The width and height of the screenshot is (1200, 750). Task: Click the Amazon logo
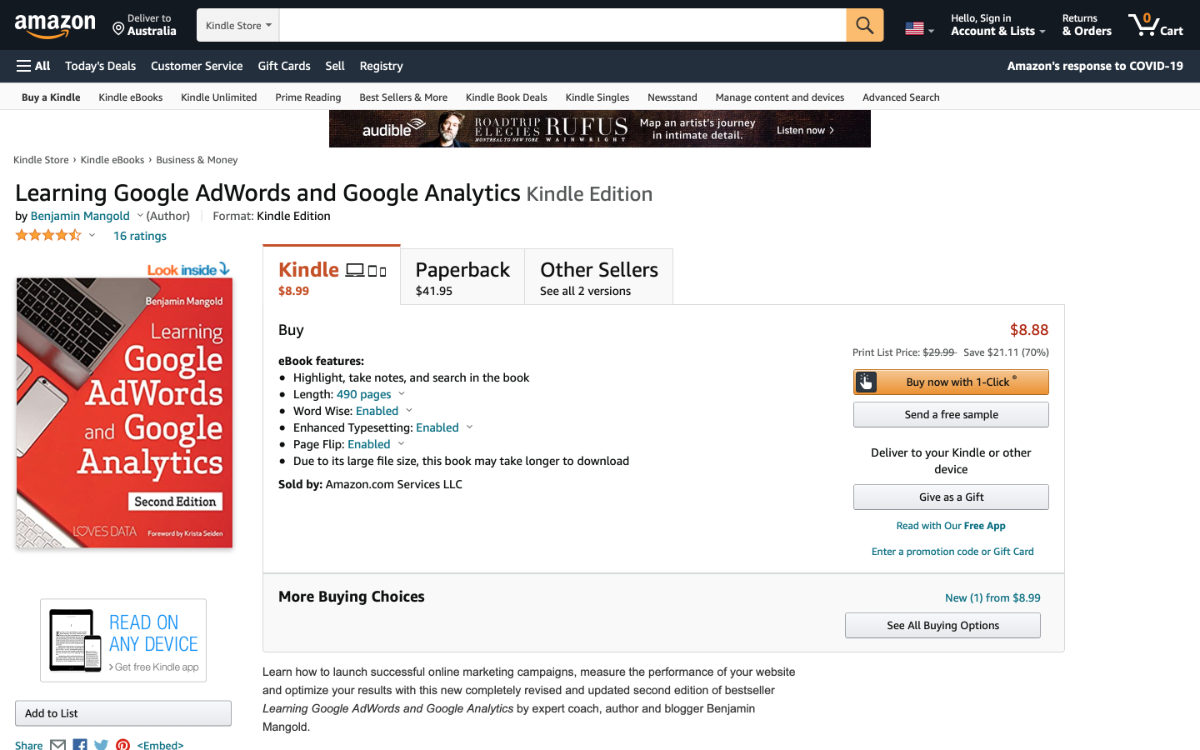55,25
